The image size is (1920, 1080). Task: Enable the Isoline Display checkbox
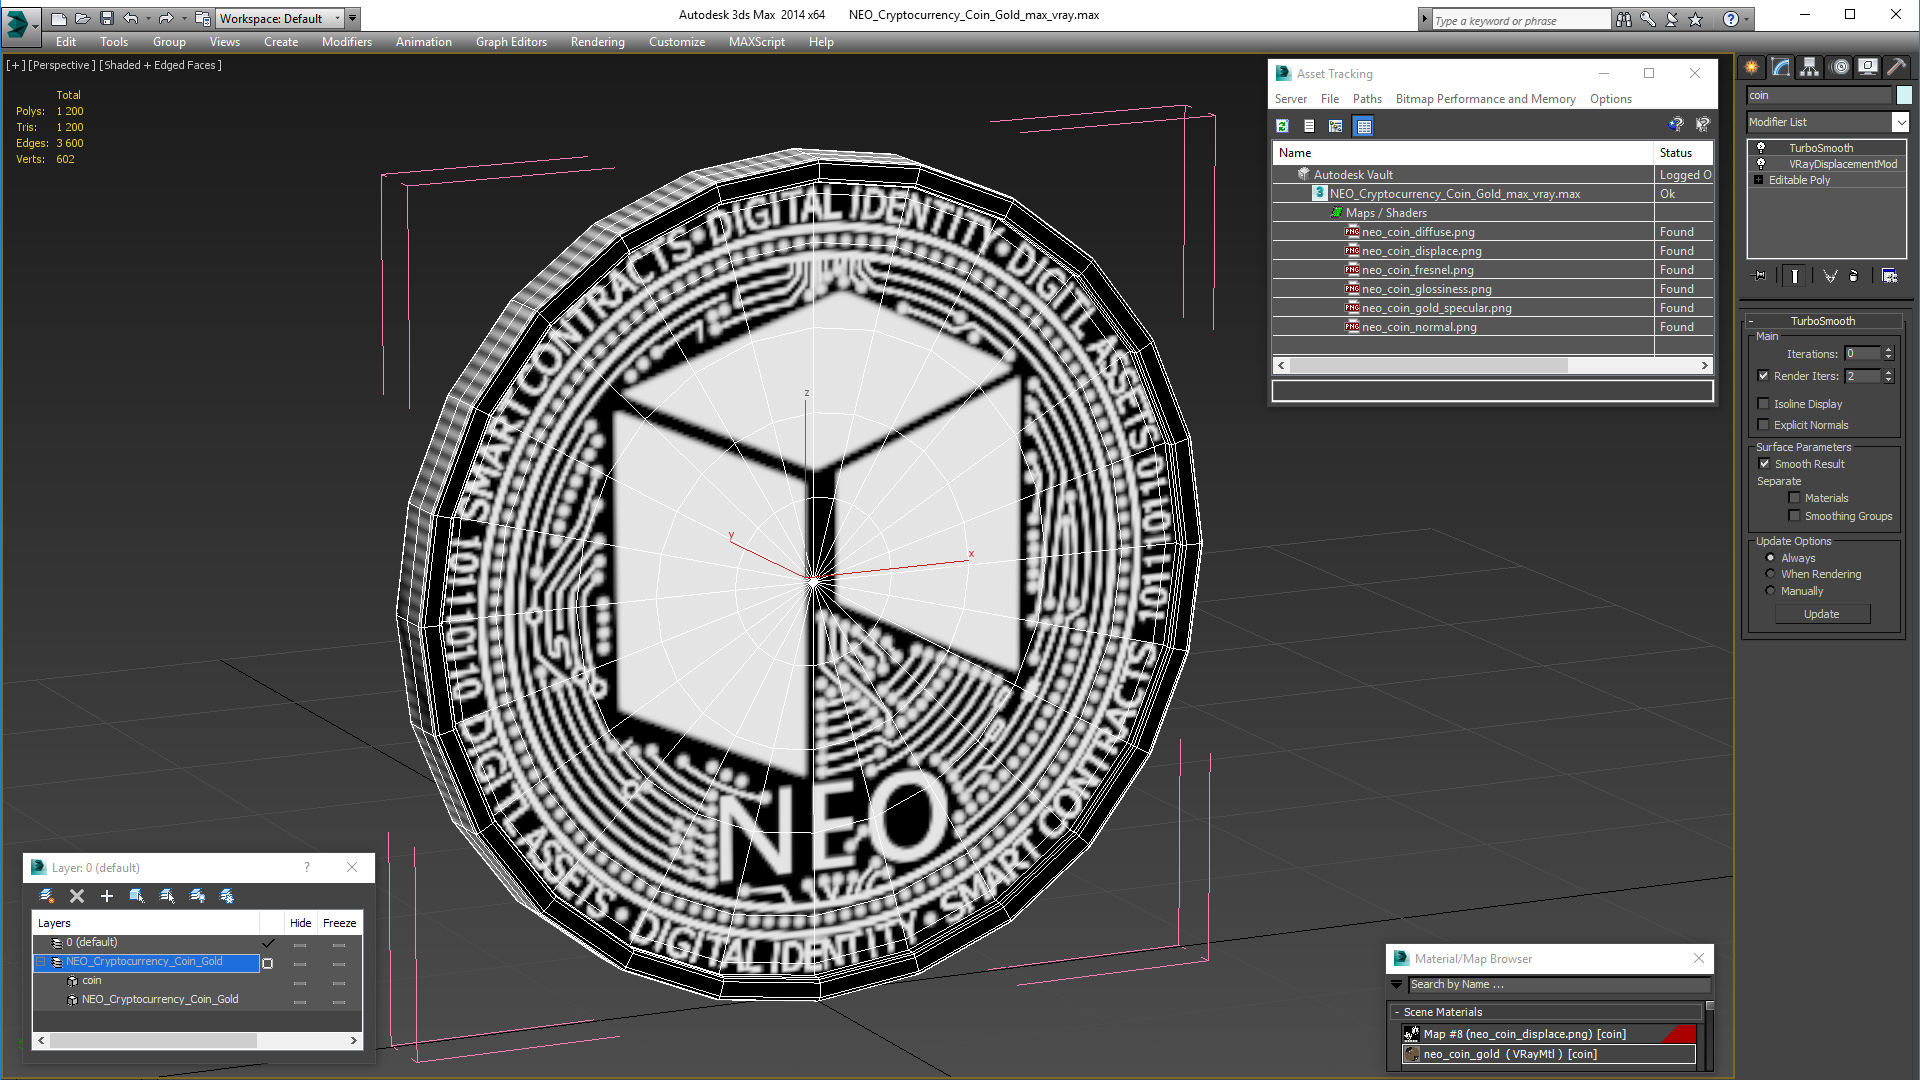coord(1764,404)
